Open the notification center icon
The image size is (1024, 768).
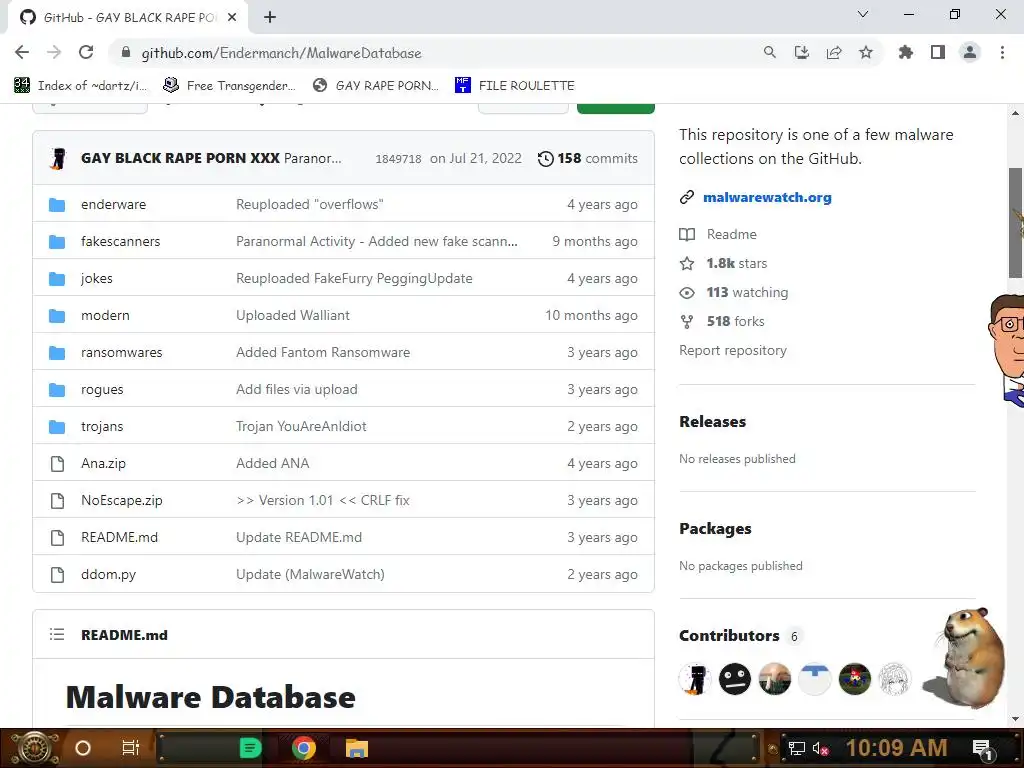[982, 749]
